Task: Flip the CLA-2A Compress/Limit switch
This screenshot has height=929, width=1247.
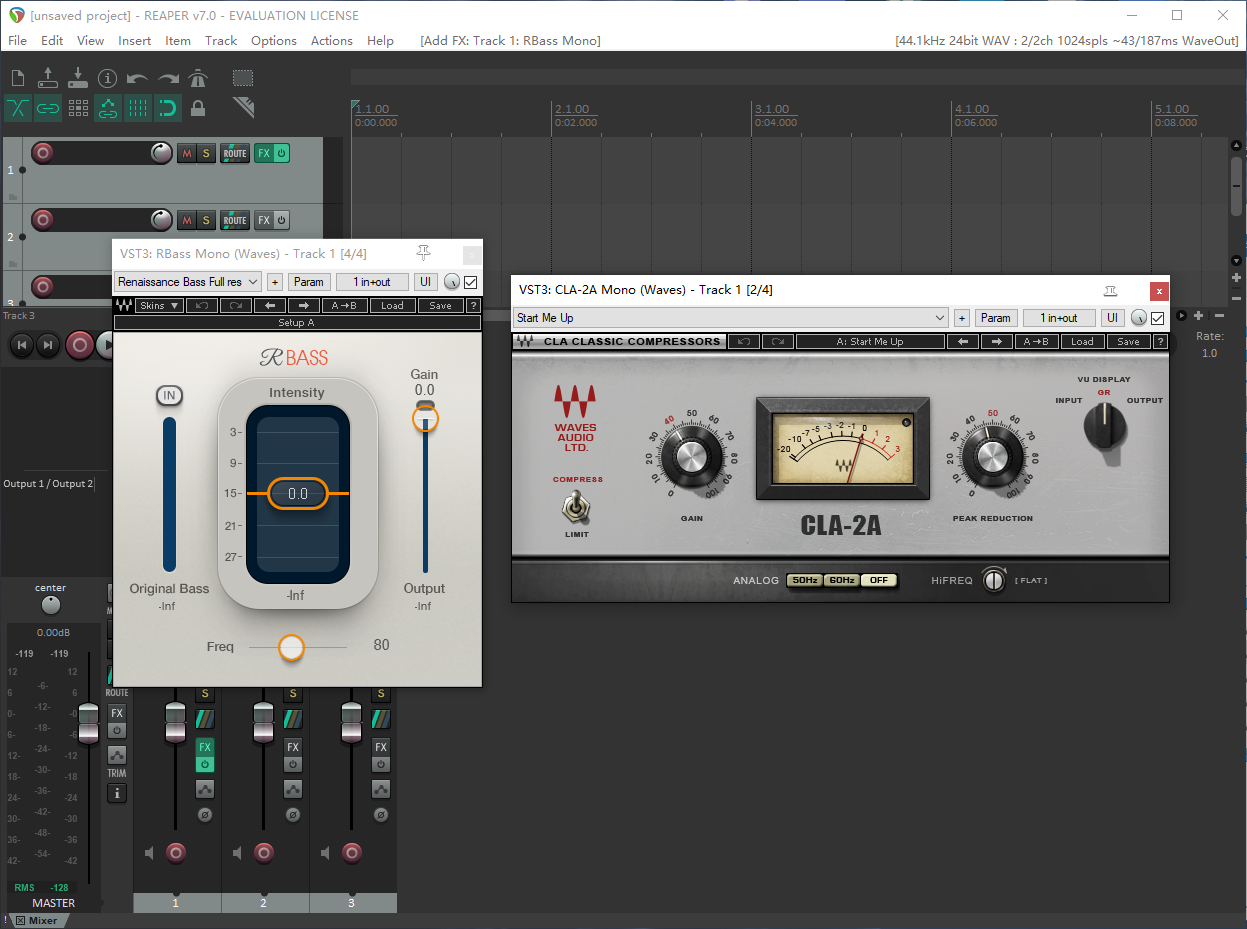Action: point(577,509)
